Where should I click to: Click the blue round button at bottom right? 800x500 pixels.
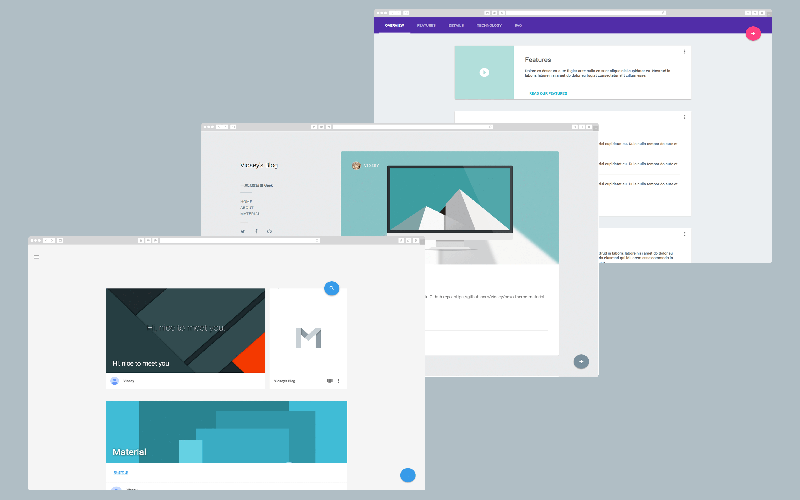click(408, 475)
